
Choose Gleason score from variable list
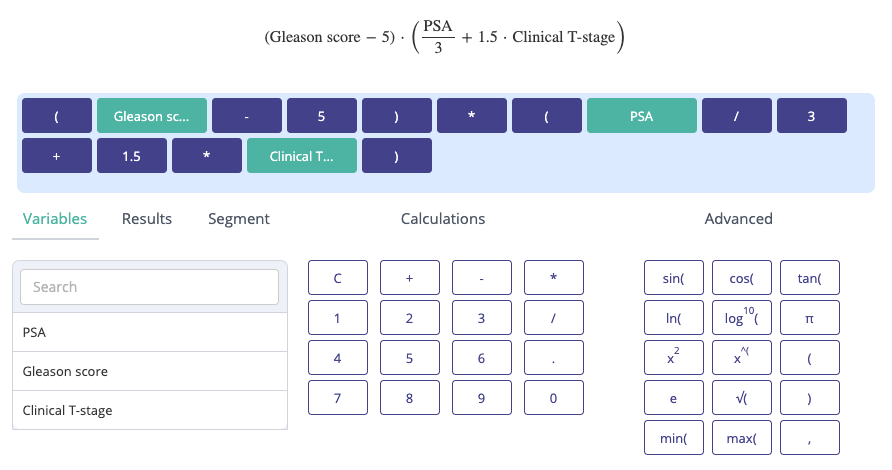149,371
